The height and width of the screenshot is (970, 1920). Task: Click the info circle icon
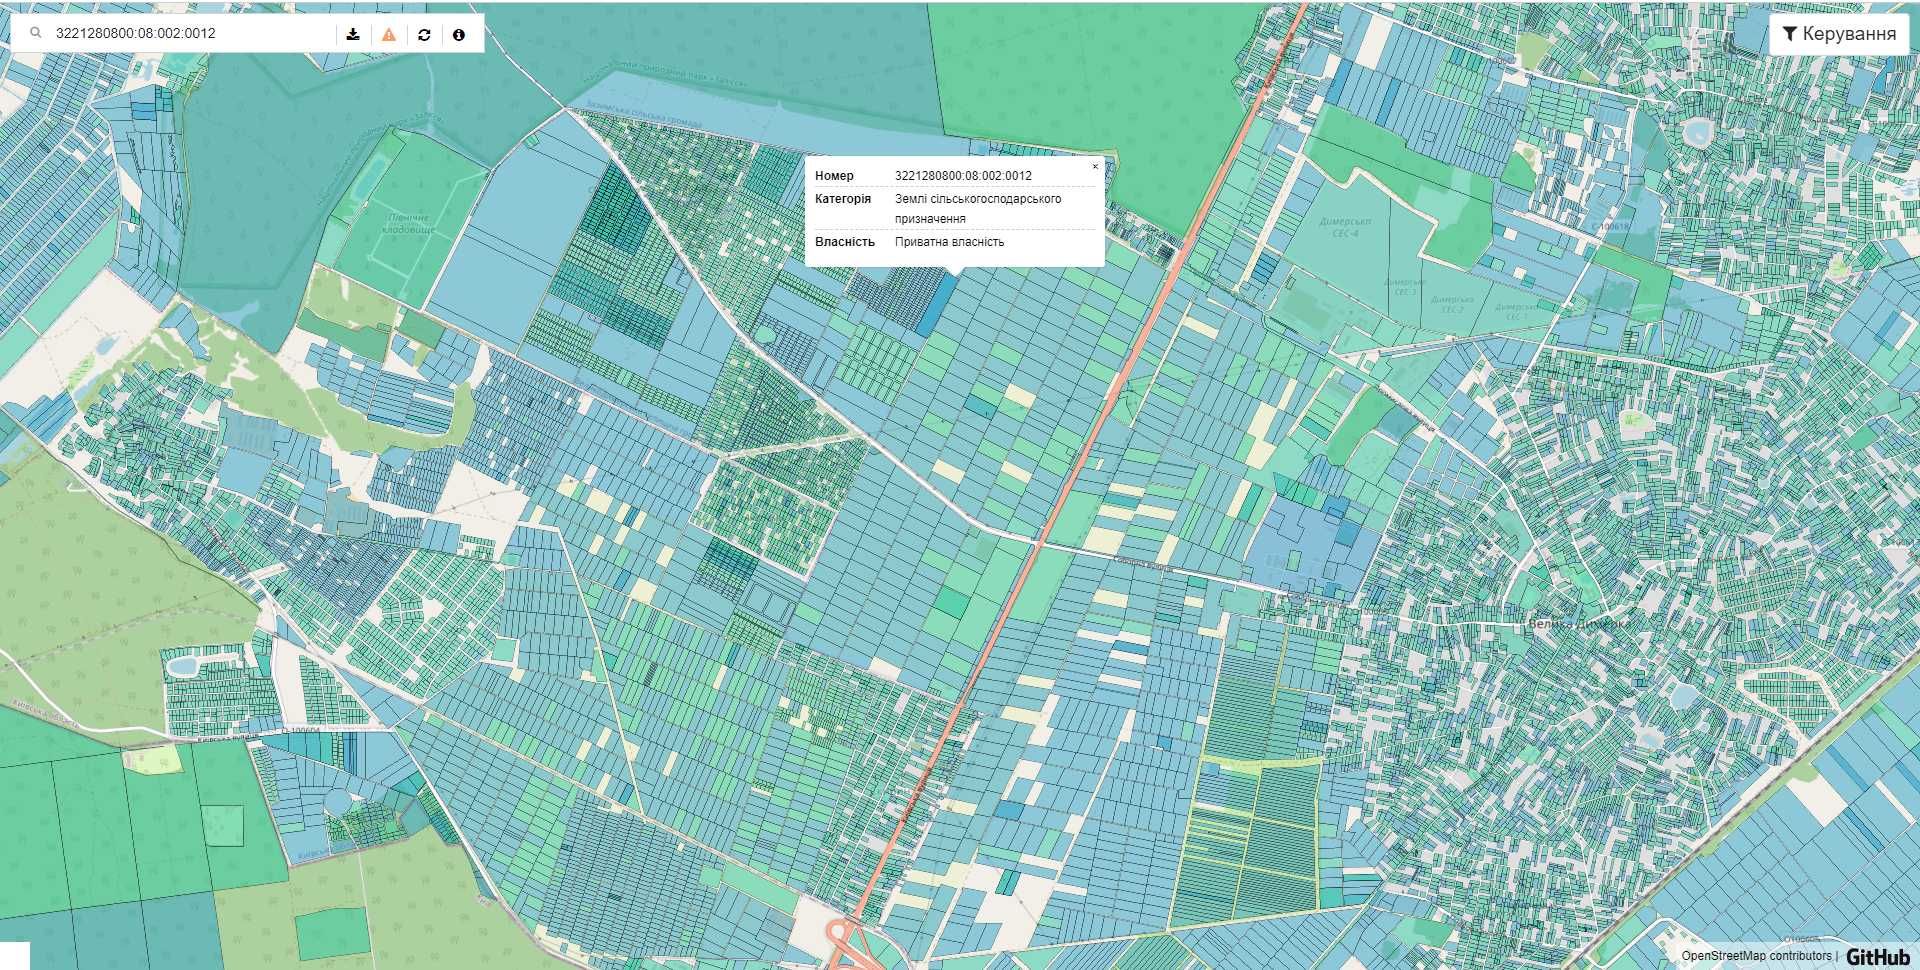pyautogui.click(x=459, y=34)
